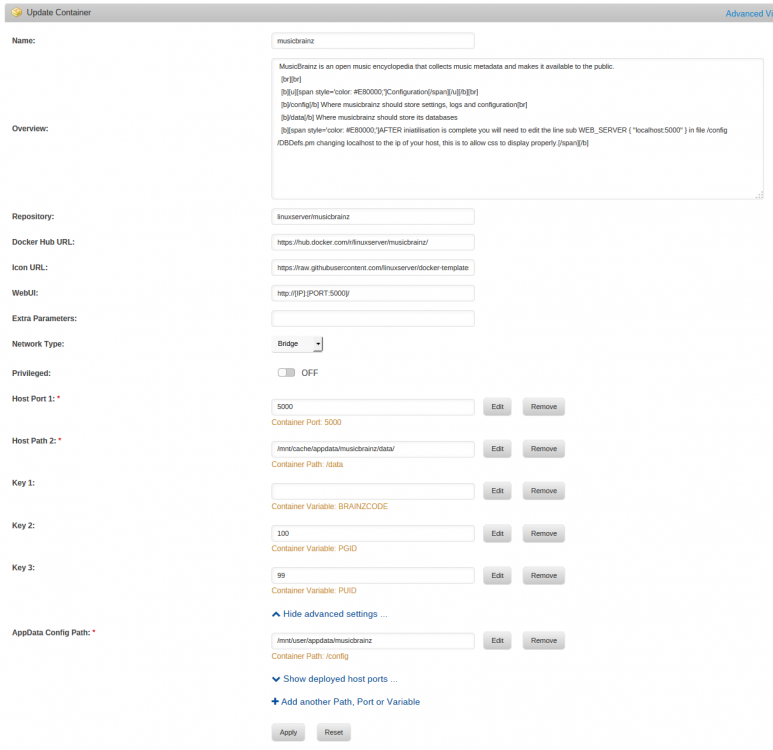Edit Host Path 2 mapping
Screen dimensions: 773x750
click(497, 449)
